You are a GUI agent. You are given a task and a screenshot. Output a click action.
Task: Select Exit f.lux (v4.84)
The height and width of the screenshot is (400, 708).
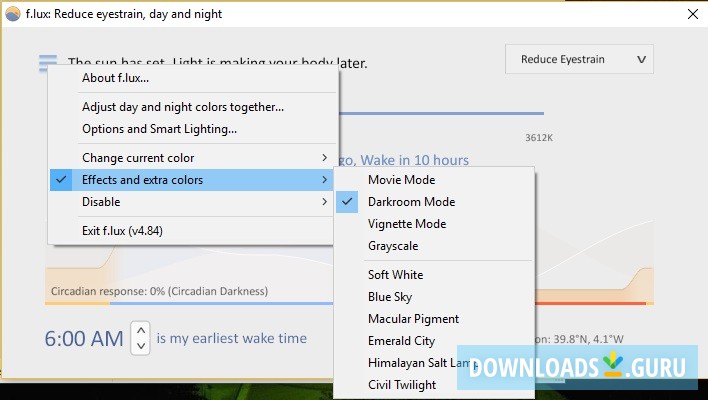(x=193, y=231)
